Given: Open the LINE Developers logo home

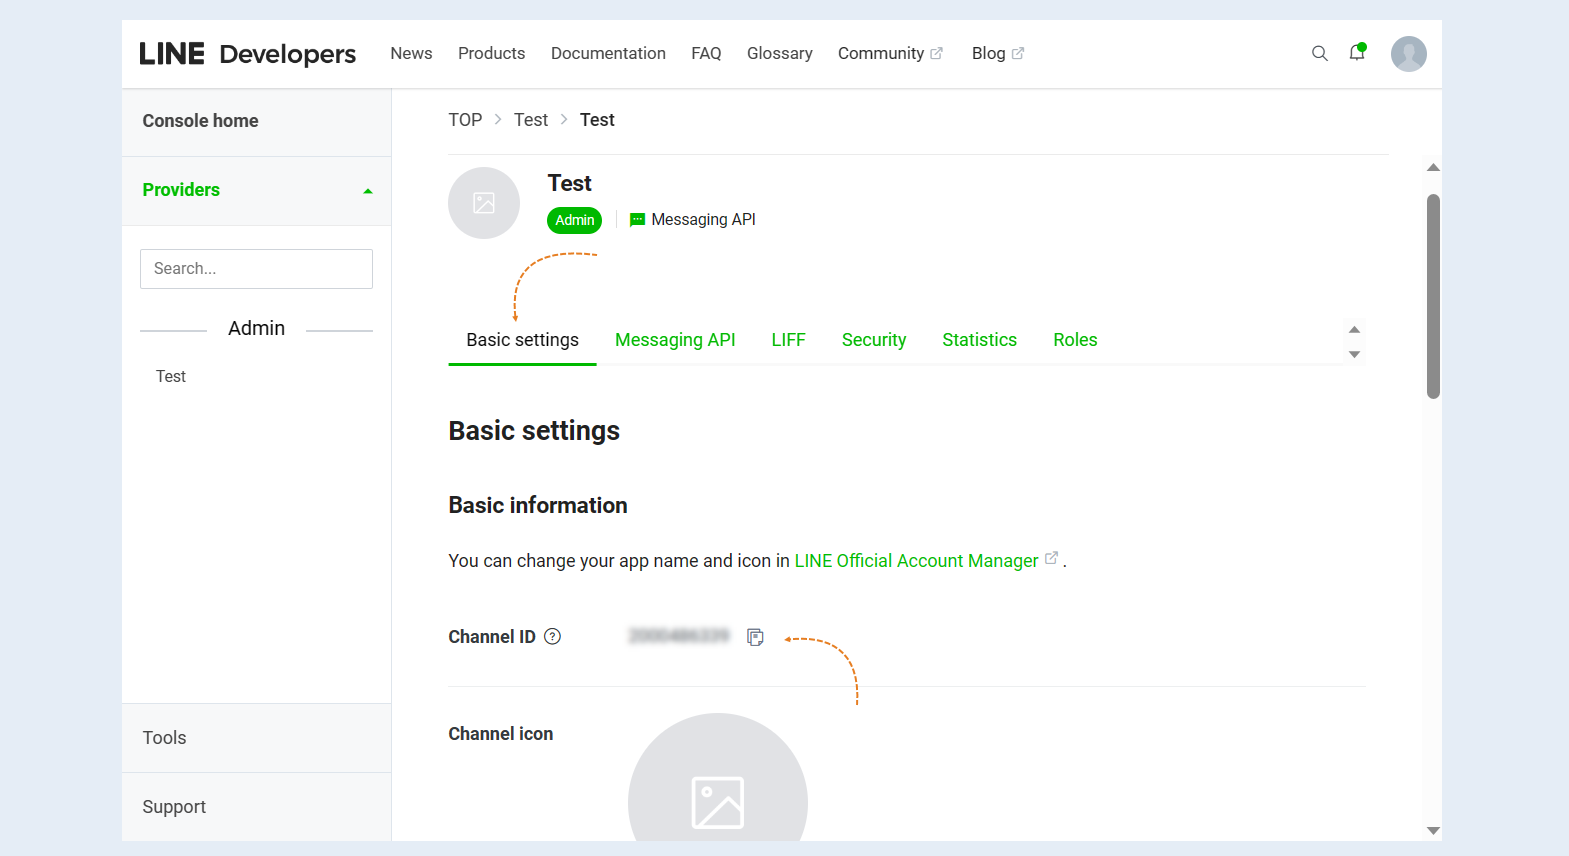Looking at the screenshot, I should (247, 54).
